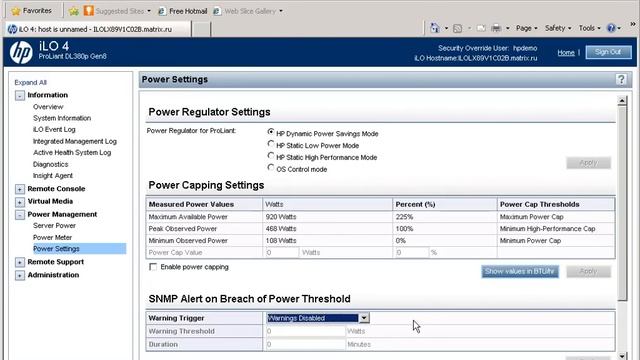This screenshot has width=640, height=360.
Task: Click Apply button for Power Regulator
Action: click(x=588, y=163)
